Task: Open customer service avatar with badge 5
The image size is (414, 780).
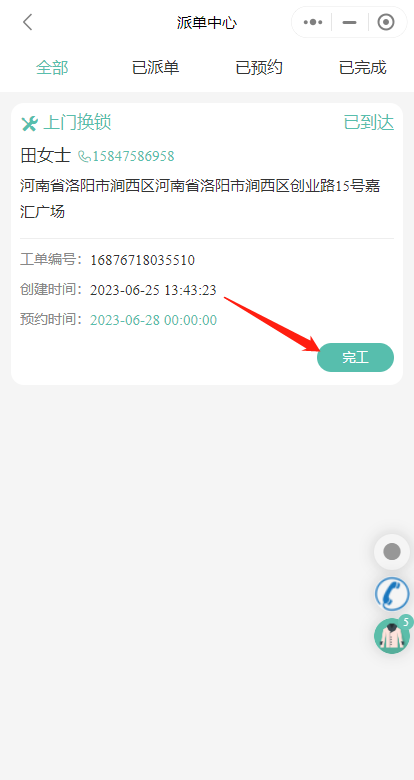Action: coord(392,635)
